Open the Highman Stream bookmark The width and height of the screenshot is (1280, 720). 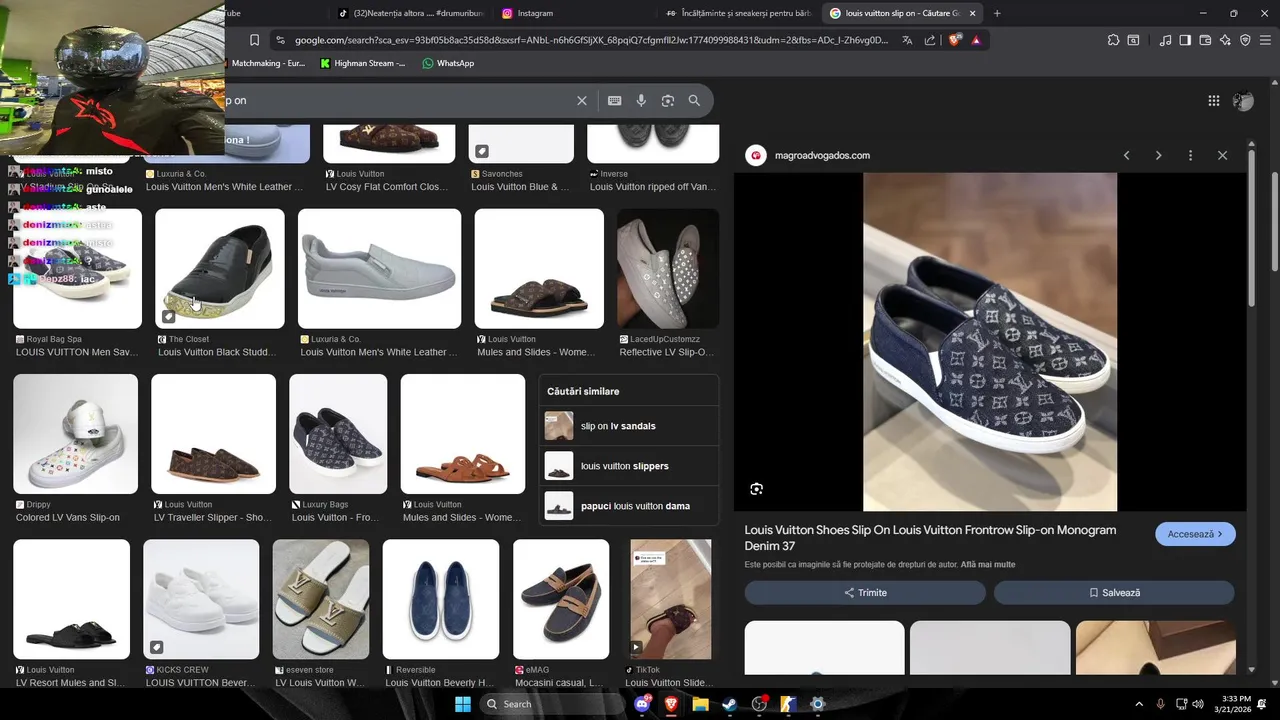(x=362, y=63)
